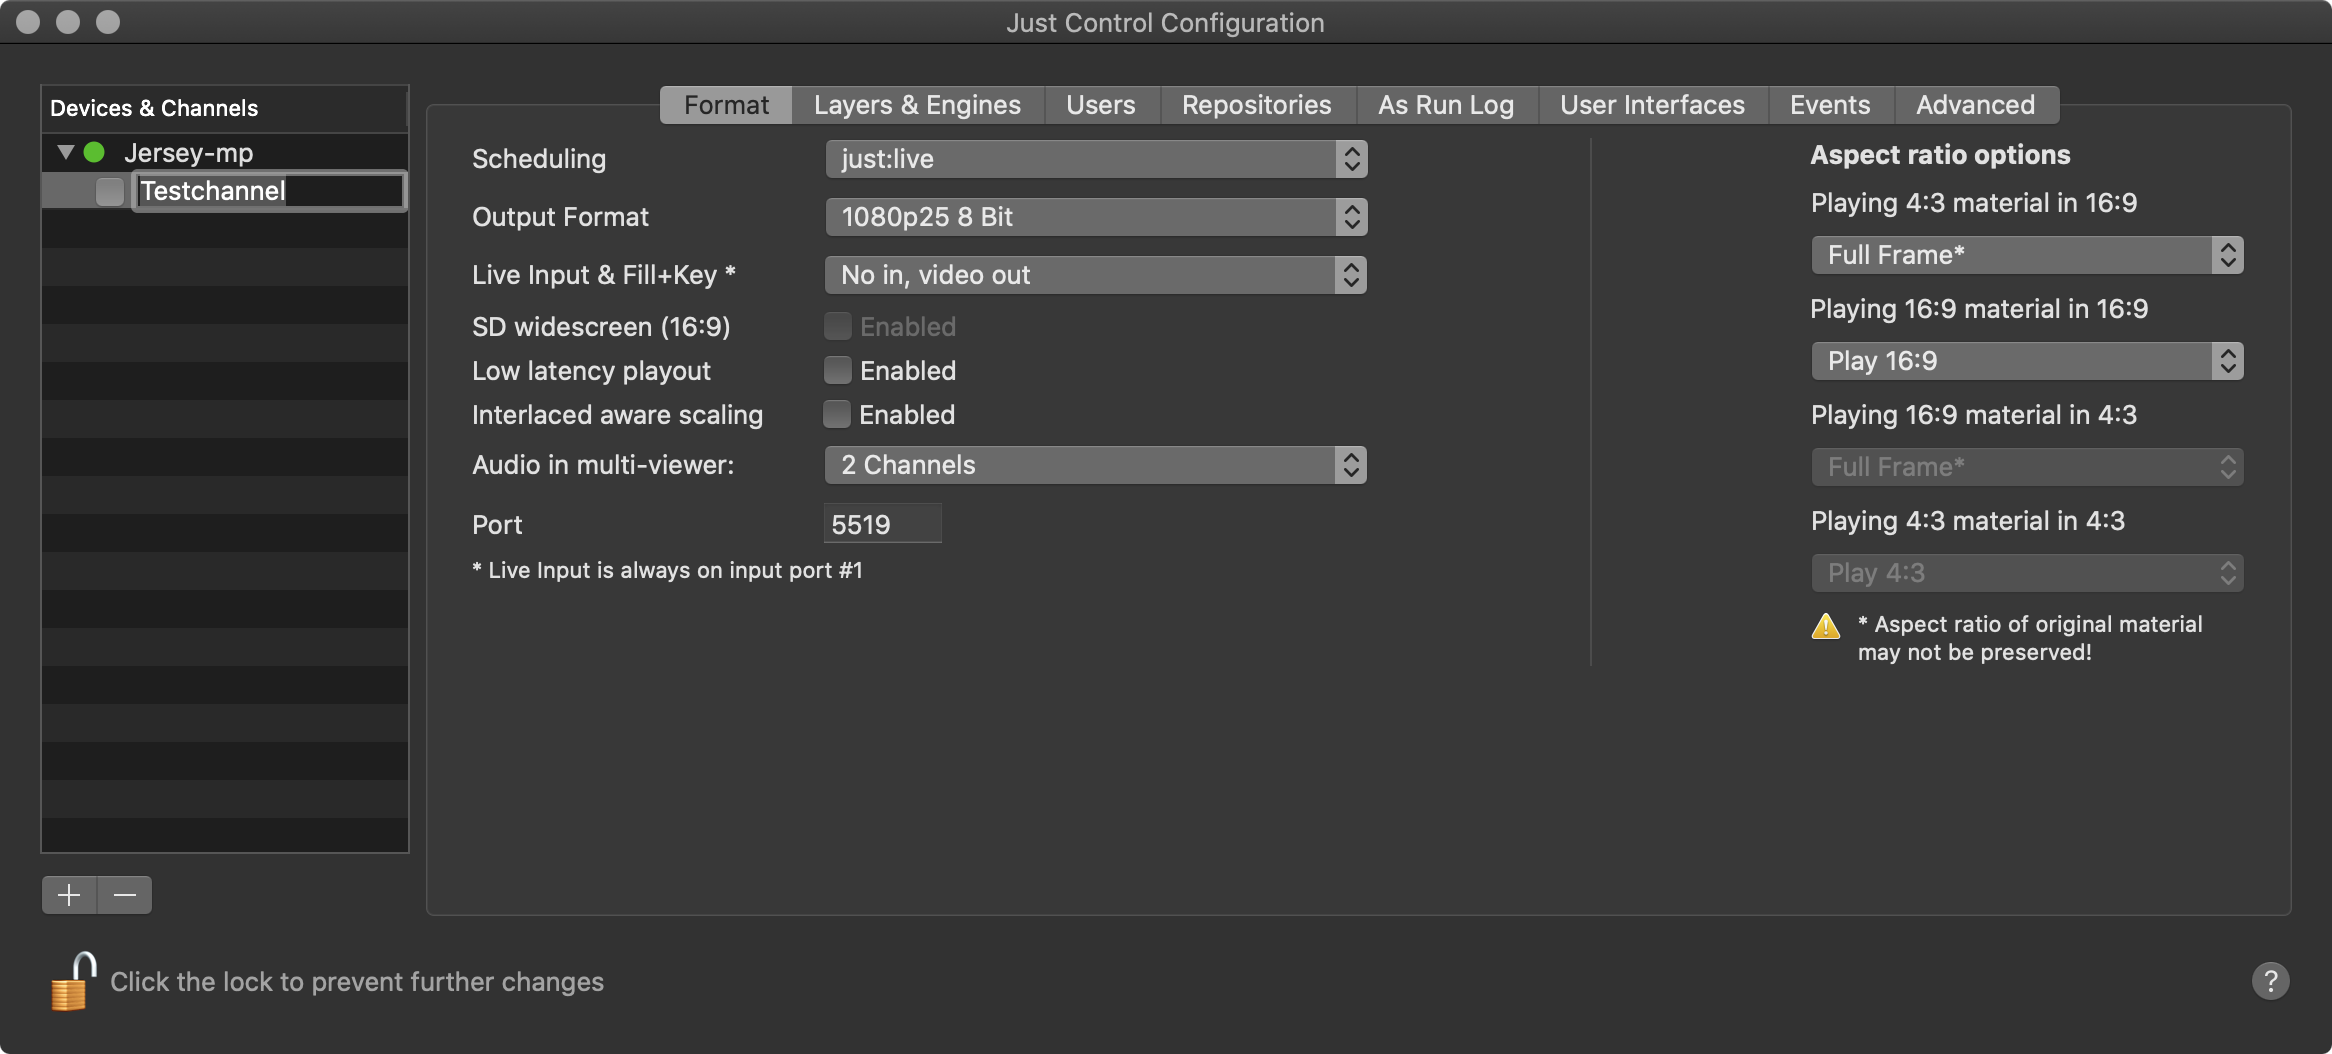Click 'Live Input is always on input port #1' note
Screen dimensions: 2332x1054
(667, 570)
